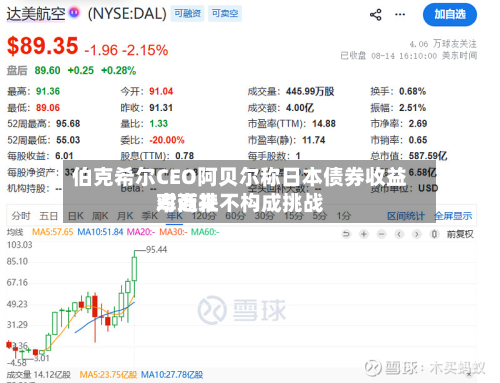Click the chart low label 3.01
Image resolution: width=500 pixels, height=383 pixels.
click(42, 358)
